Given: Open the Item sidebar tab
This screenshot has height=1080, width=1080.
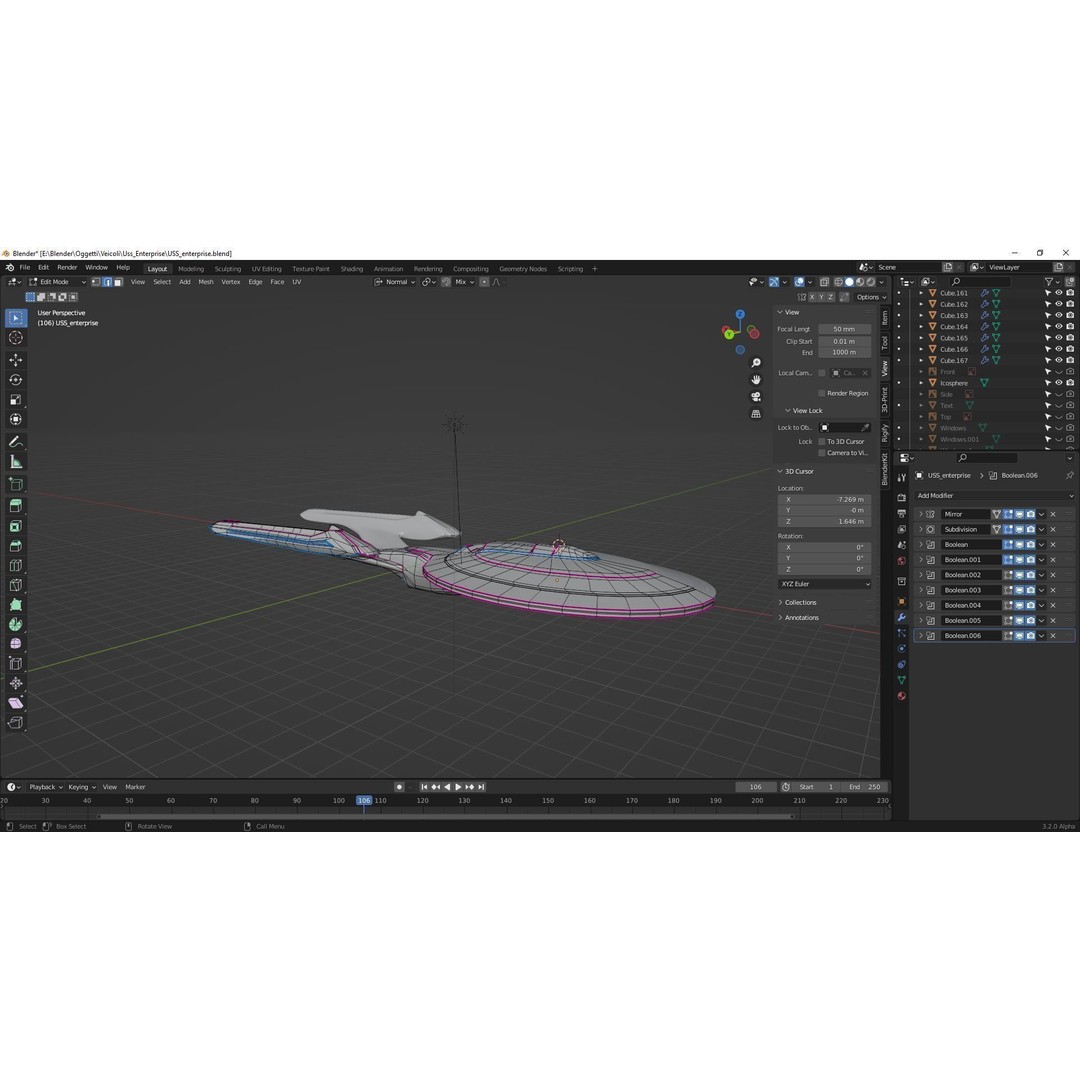Looking at the screenshot, I should pyautogui.click(x=885, y=318).
